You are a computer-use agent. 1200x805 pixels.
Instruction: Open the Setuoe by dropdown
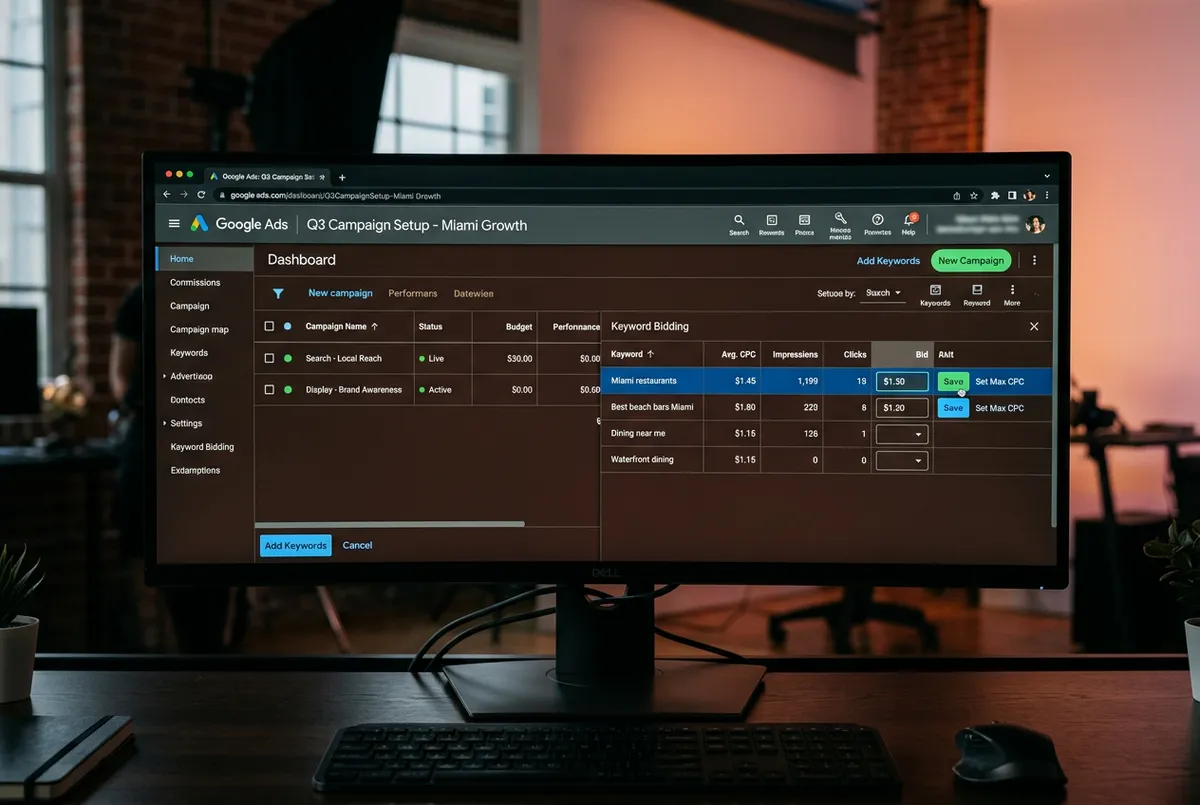[884, 293]
